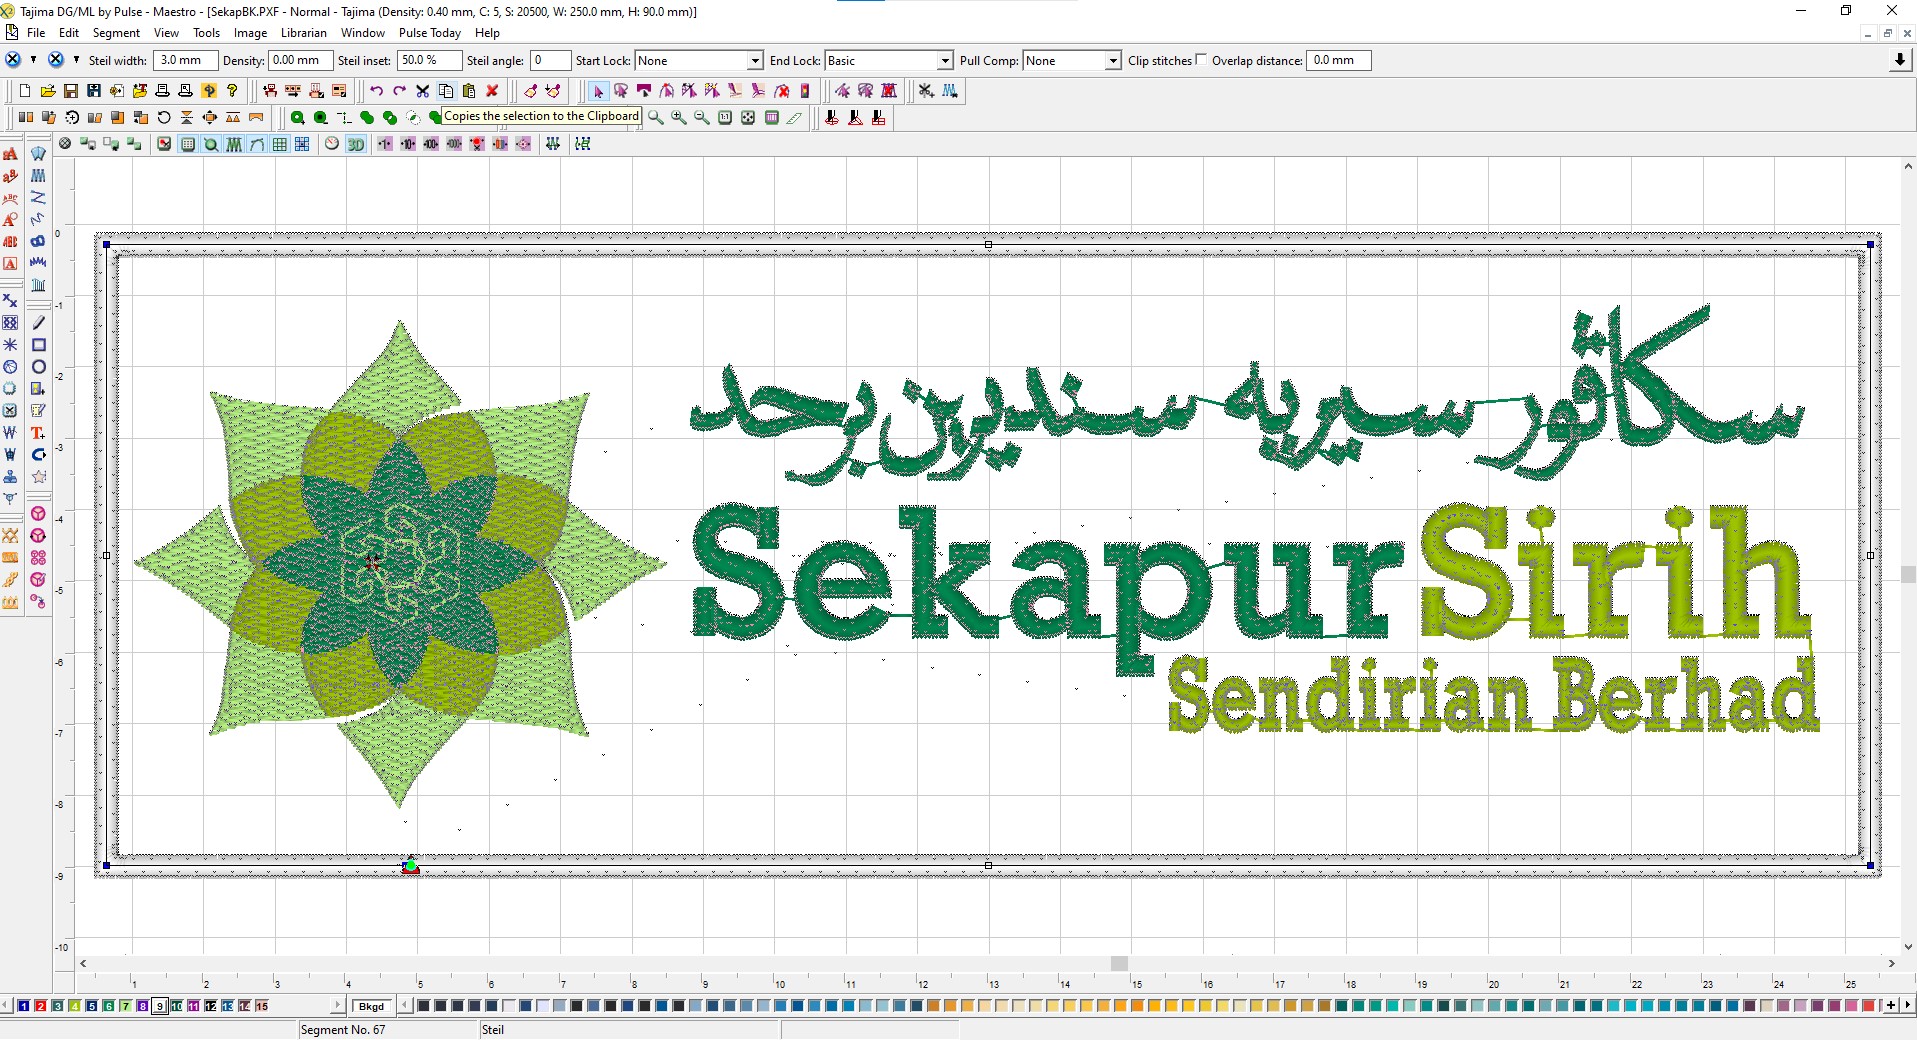The width and height of the screenshot is (1917, 1040).
Task: Click the Bkgd background color button
Action: click(x=371, y=1006)
